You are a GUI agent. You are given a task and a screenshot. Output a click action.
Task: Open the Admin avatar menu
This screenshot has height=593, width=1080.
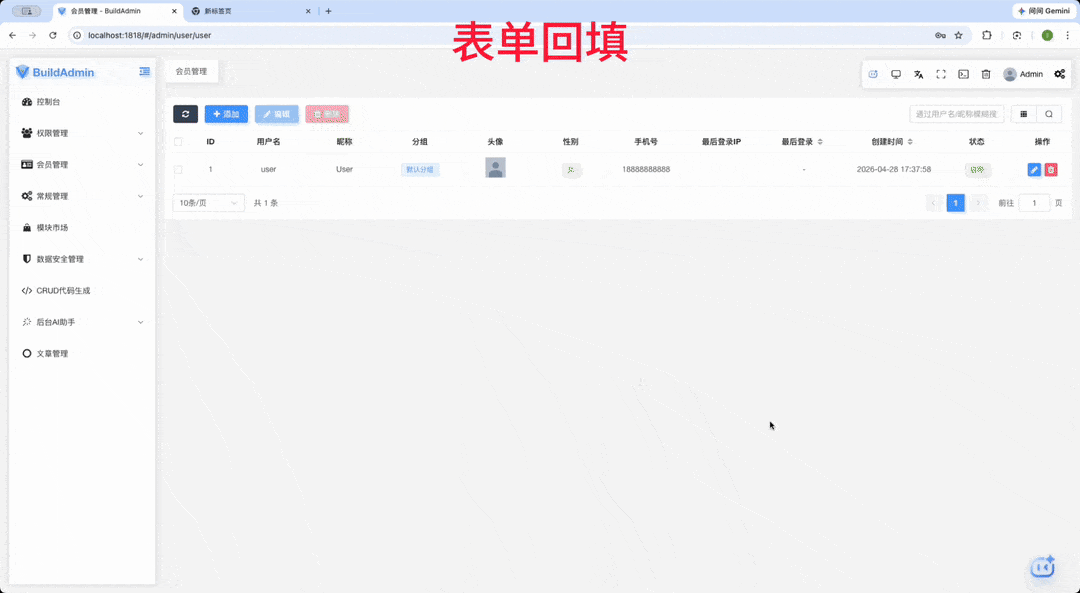[1023, 74]
